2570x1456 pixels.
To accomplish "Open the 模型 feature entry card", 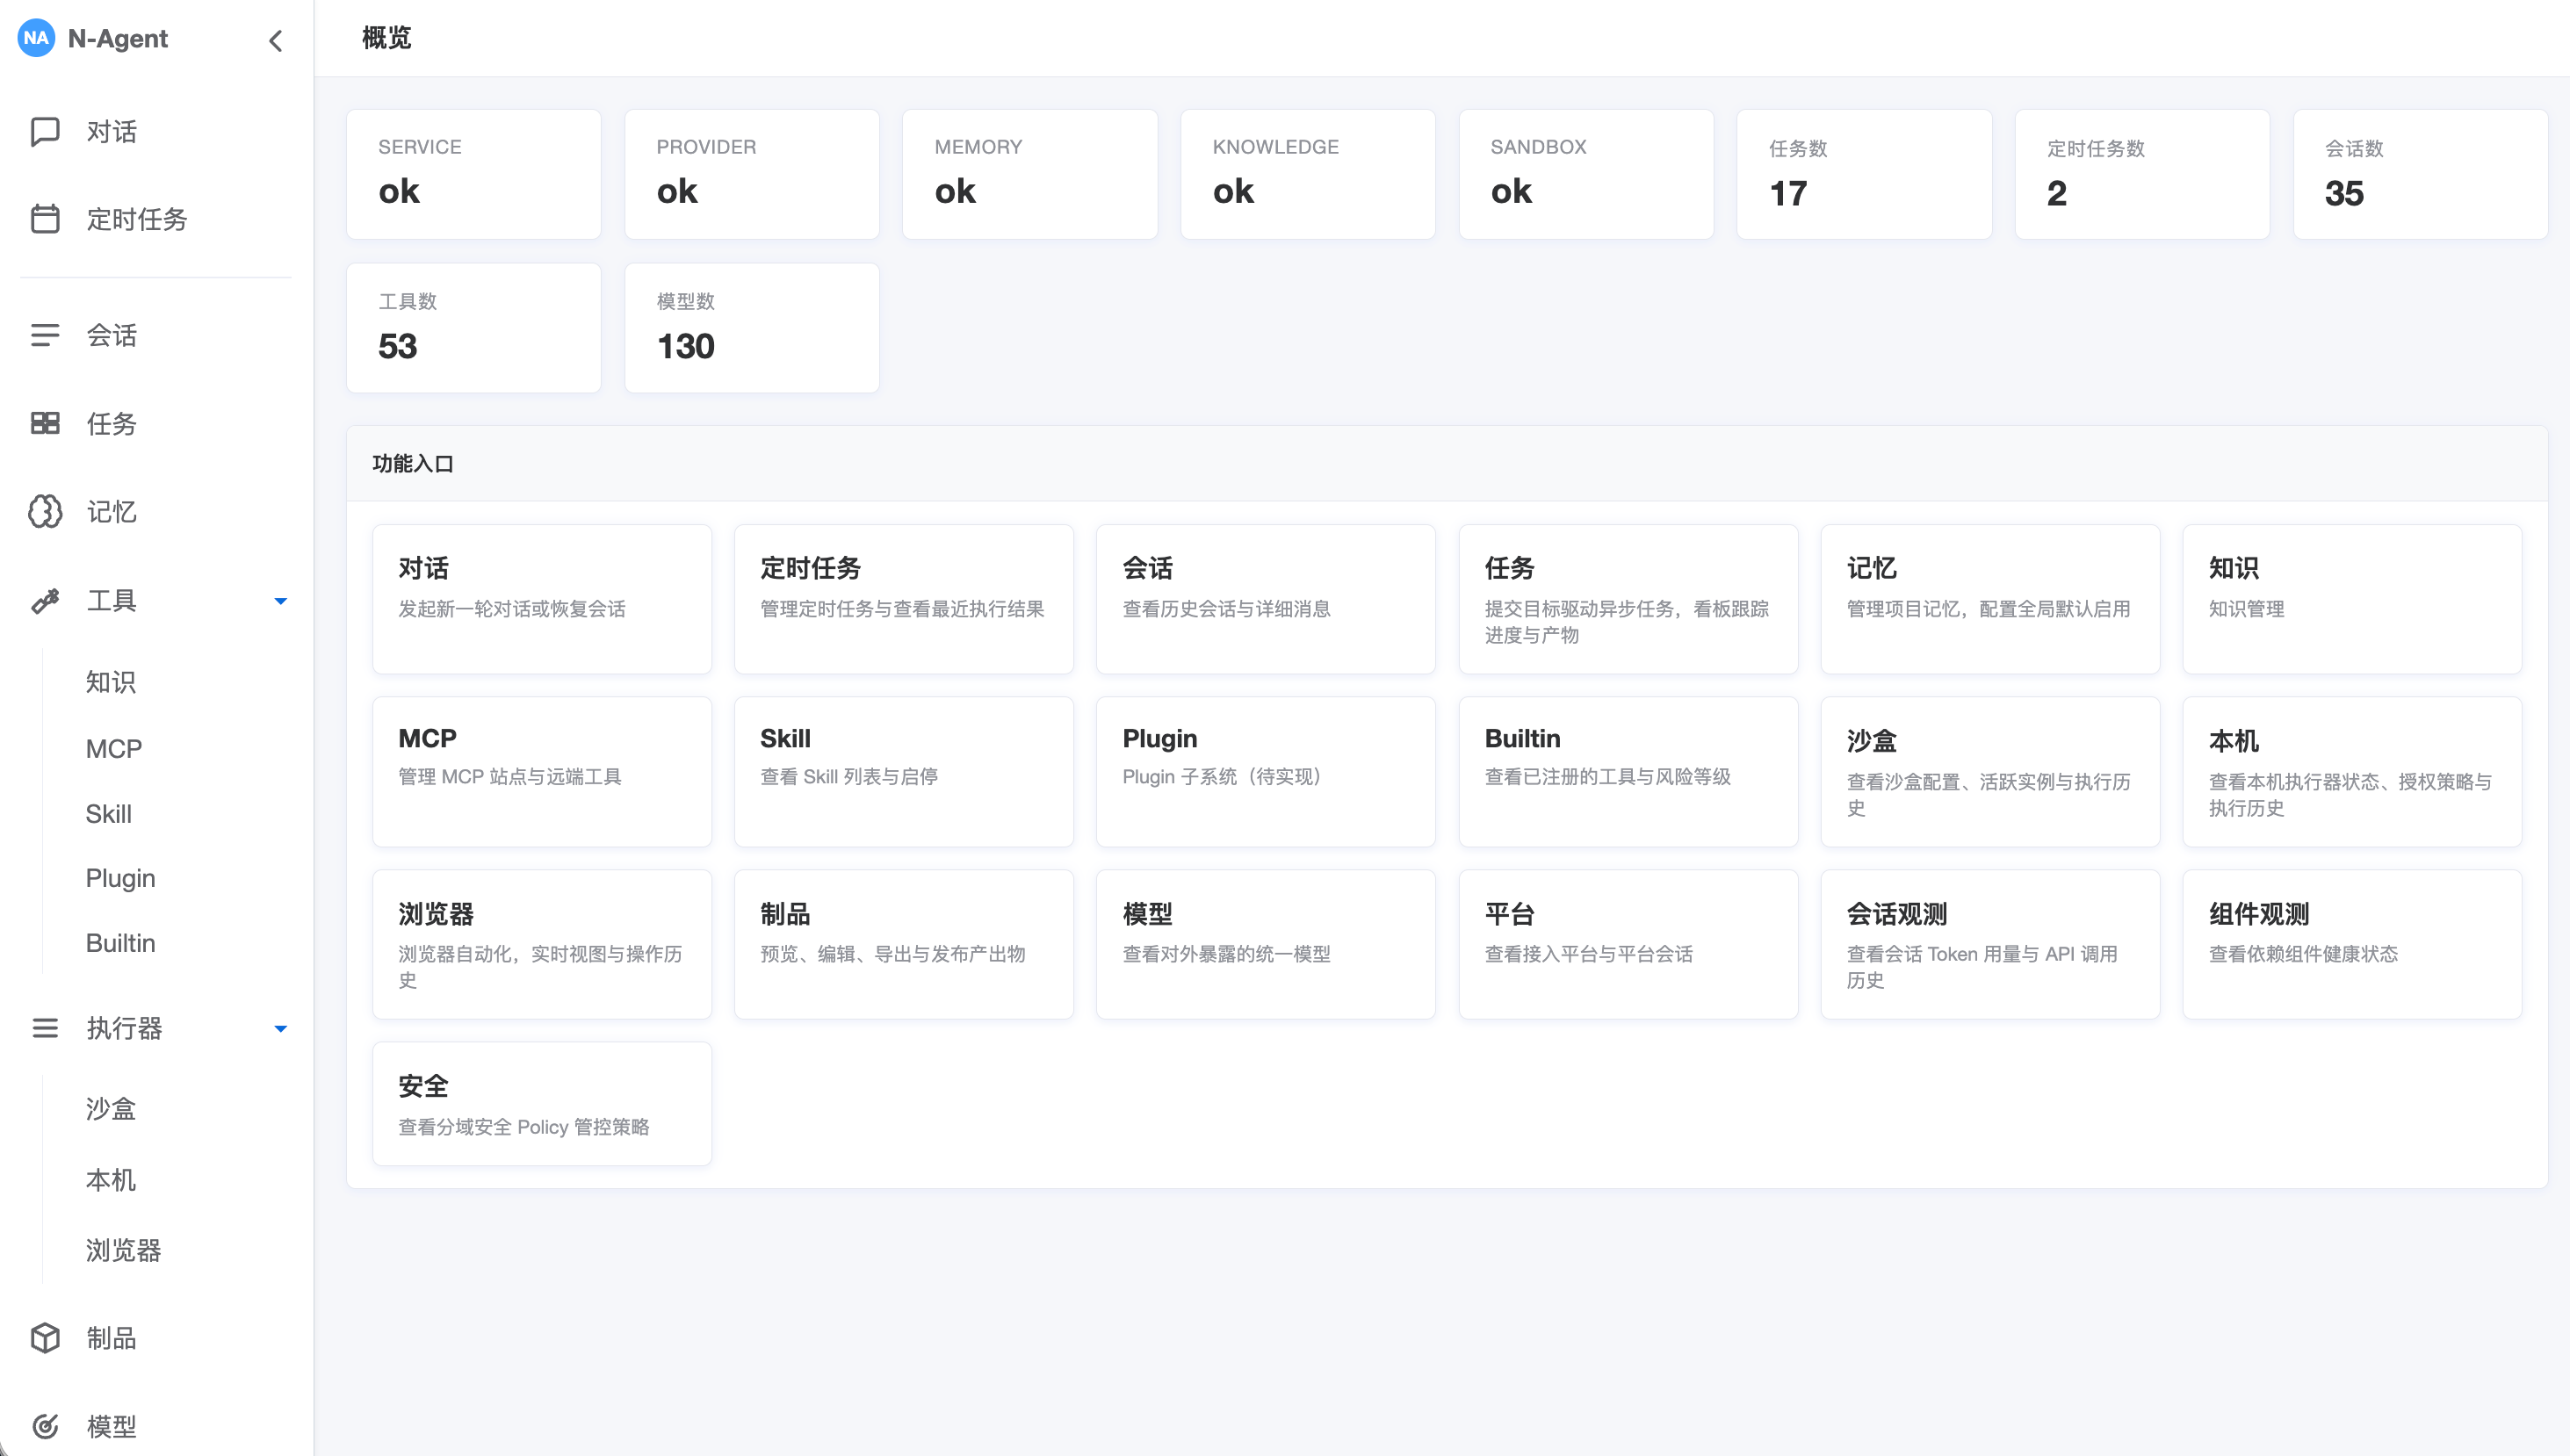I will click(1266, 945).
